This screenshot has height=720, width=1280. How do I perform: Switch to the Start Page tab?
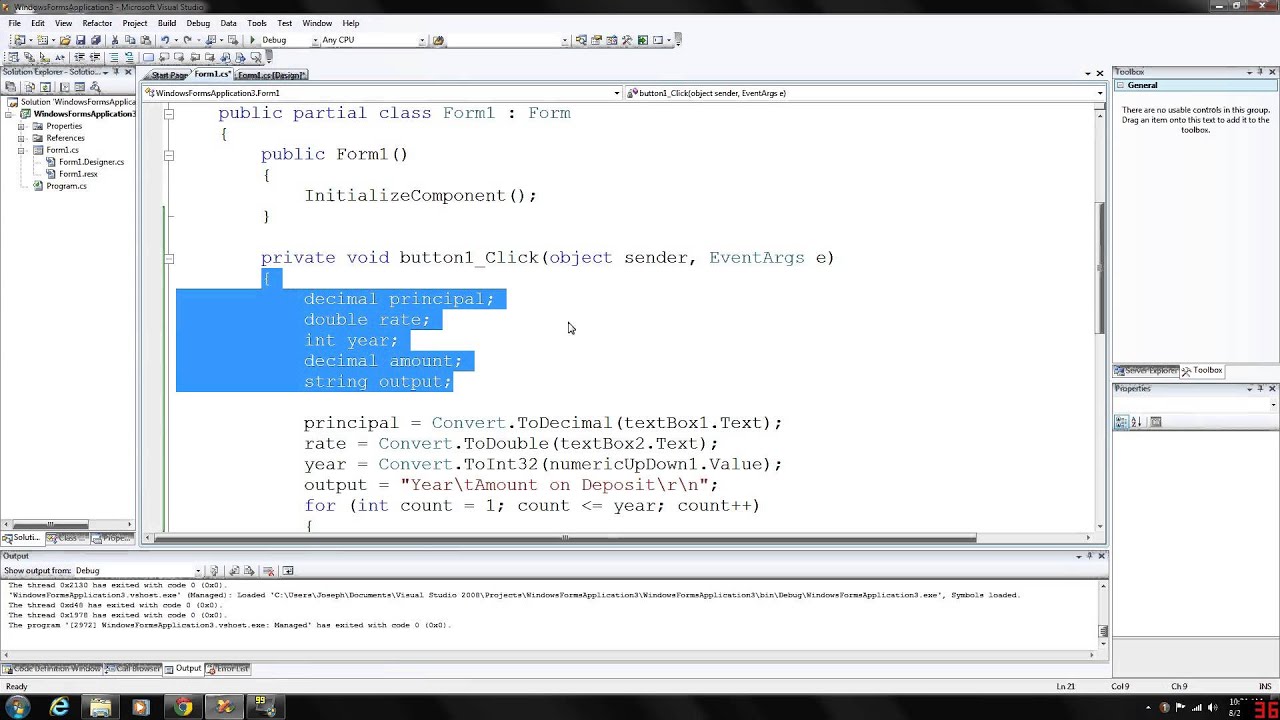(x=169, y=75)
